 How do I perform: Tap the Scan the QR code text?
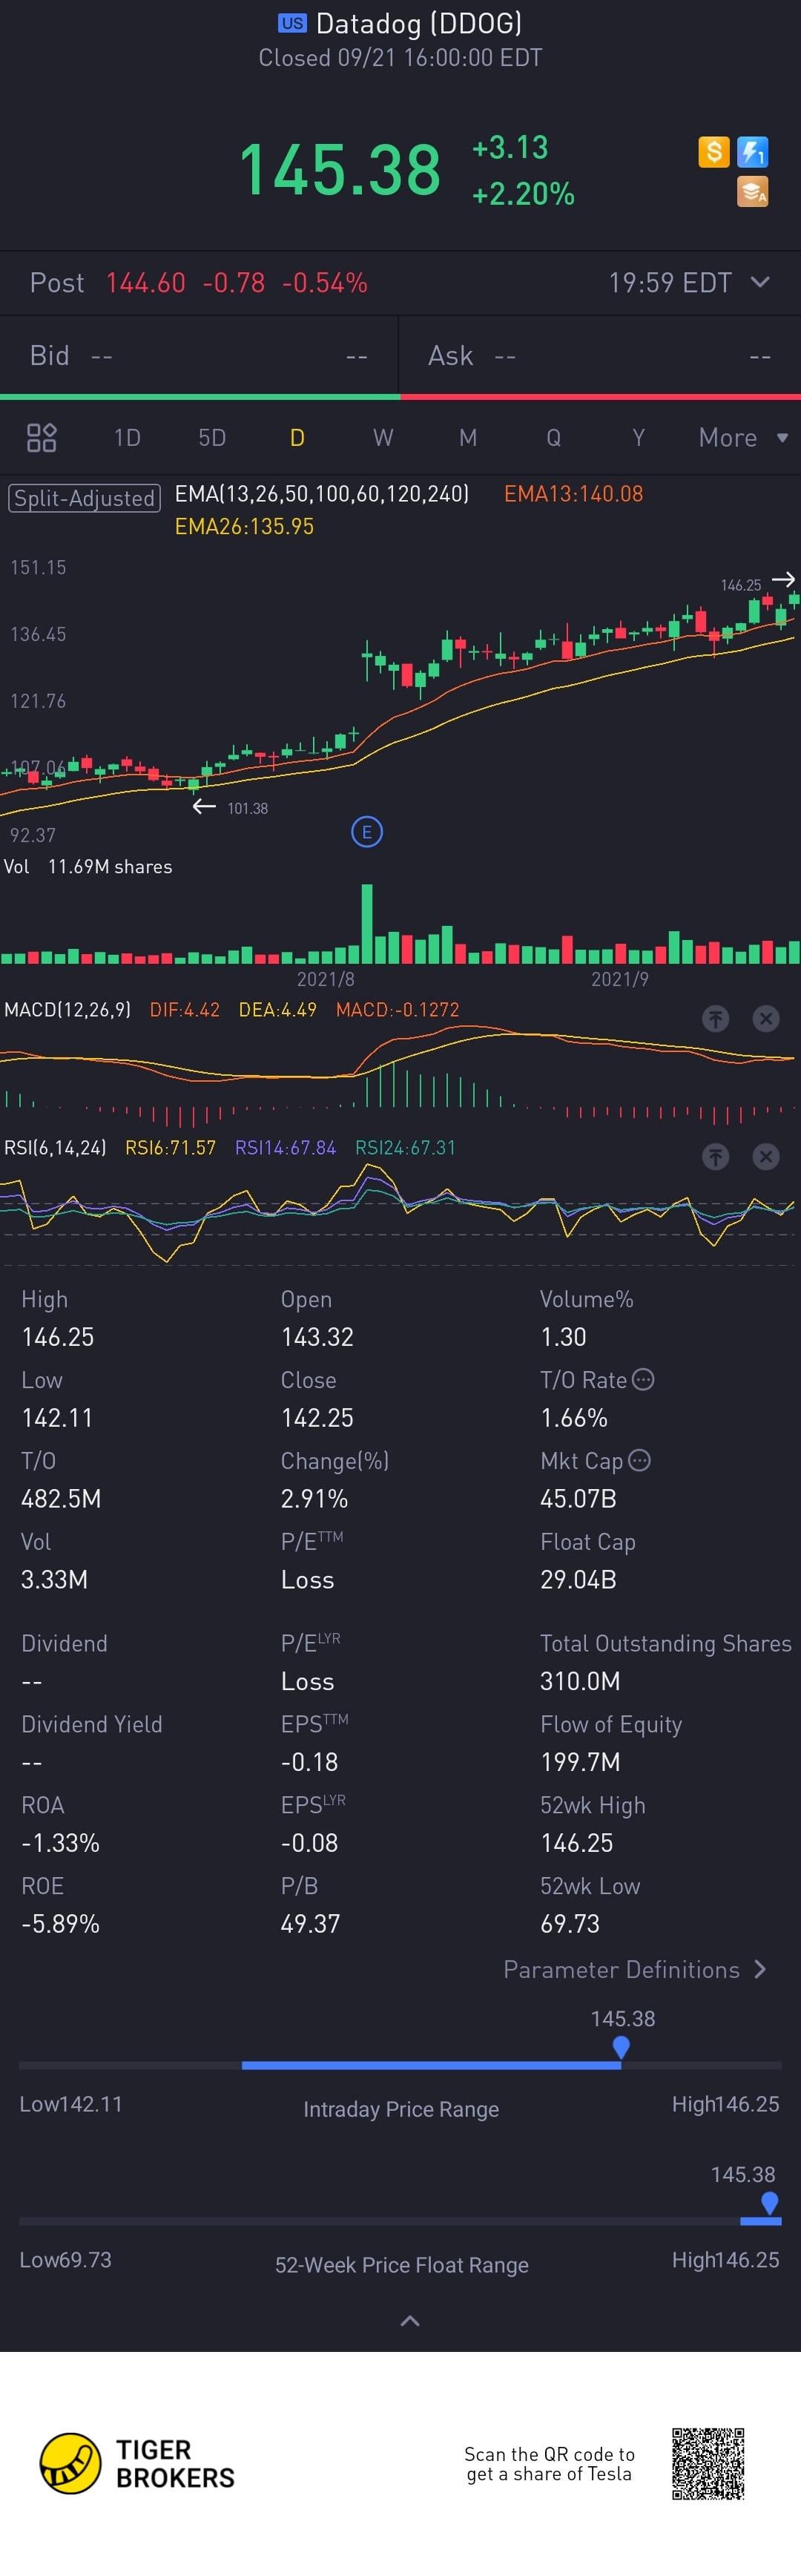(x=549, y=2464)
